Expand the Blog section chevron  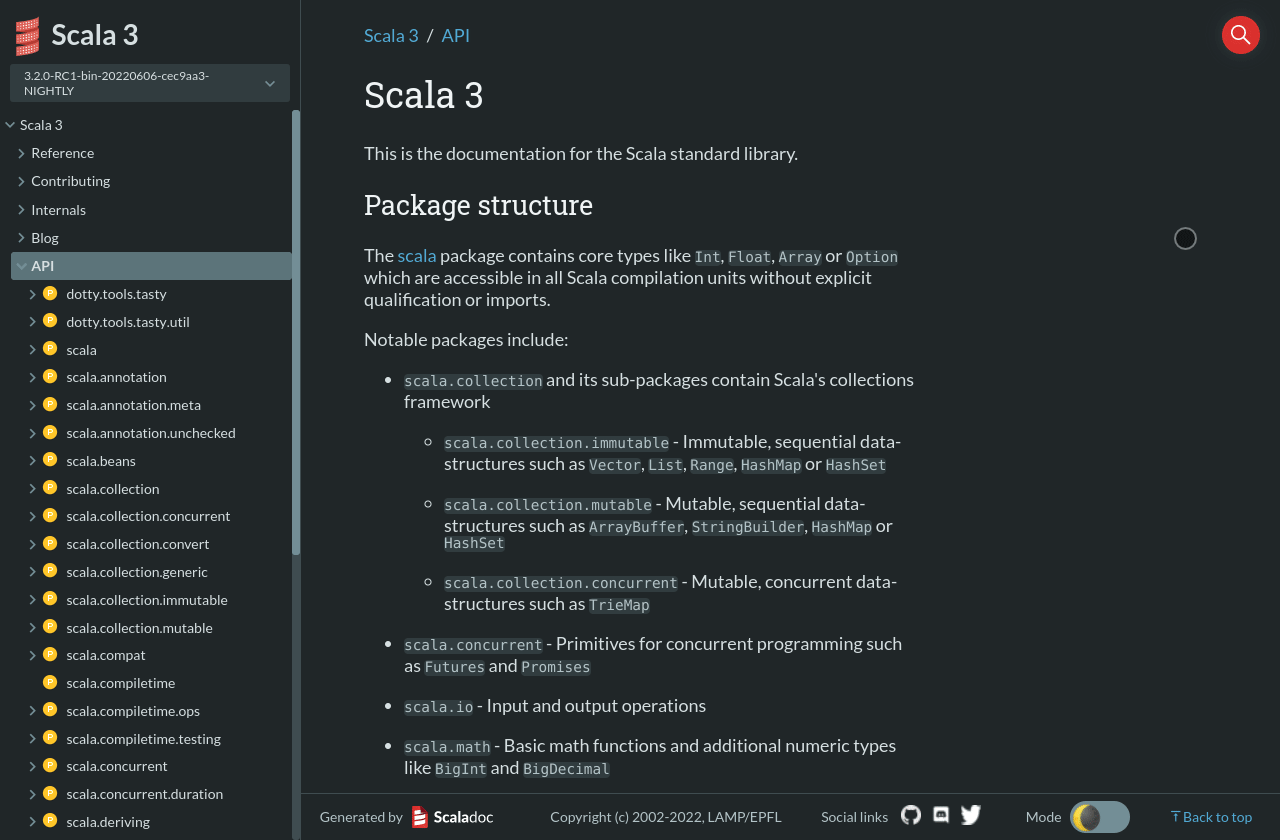point(21,238)
